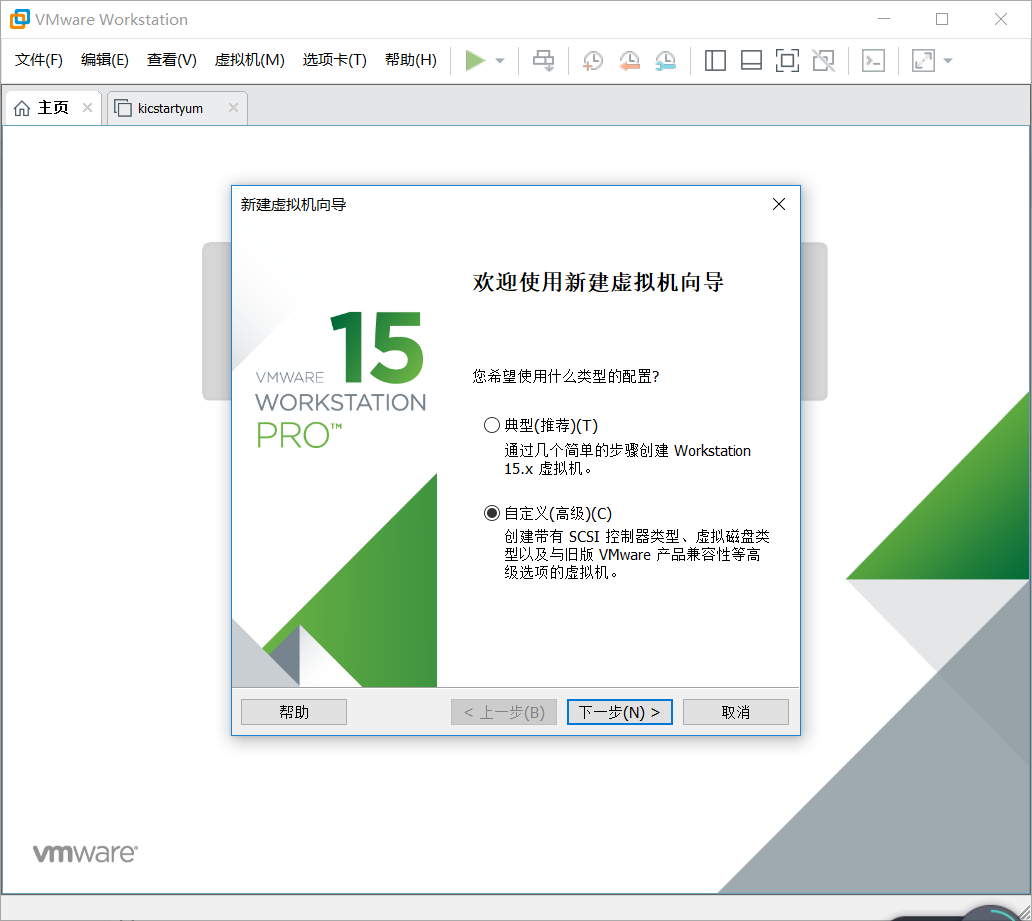Revert the VM to its snapshot
The height and width of the screenshot is (921, 1032).
[629, 60]
